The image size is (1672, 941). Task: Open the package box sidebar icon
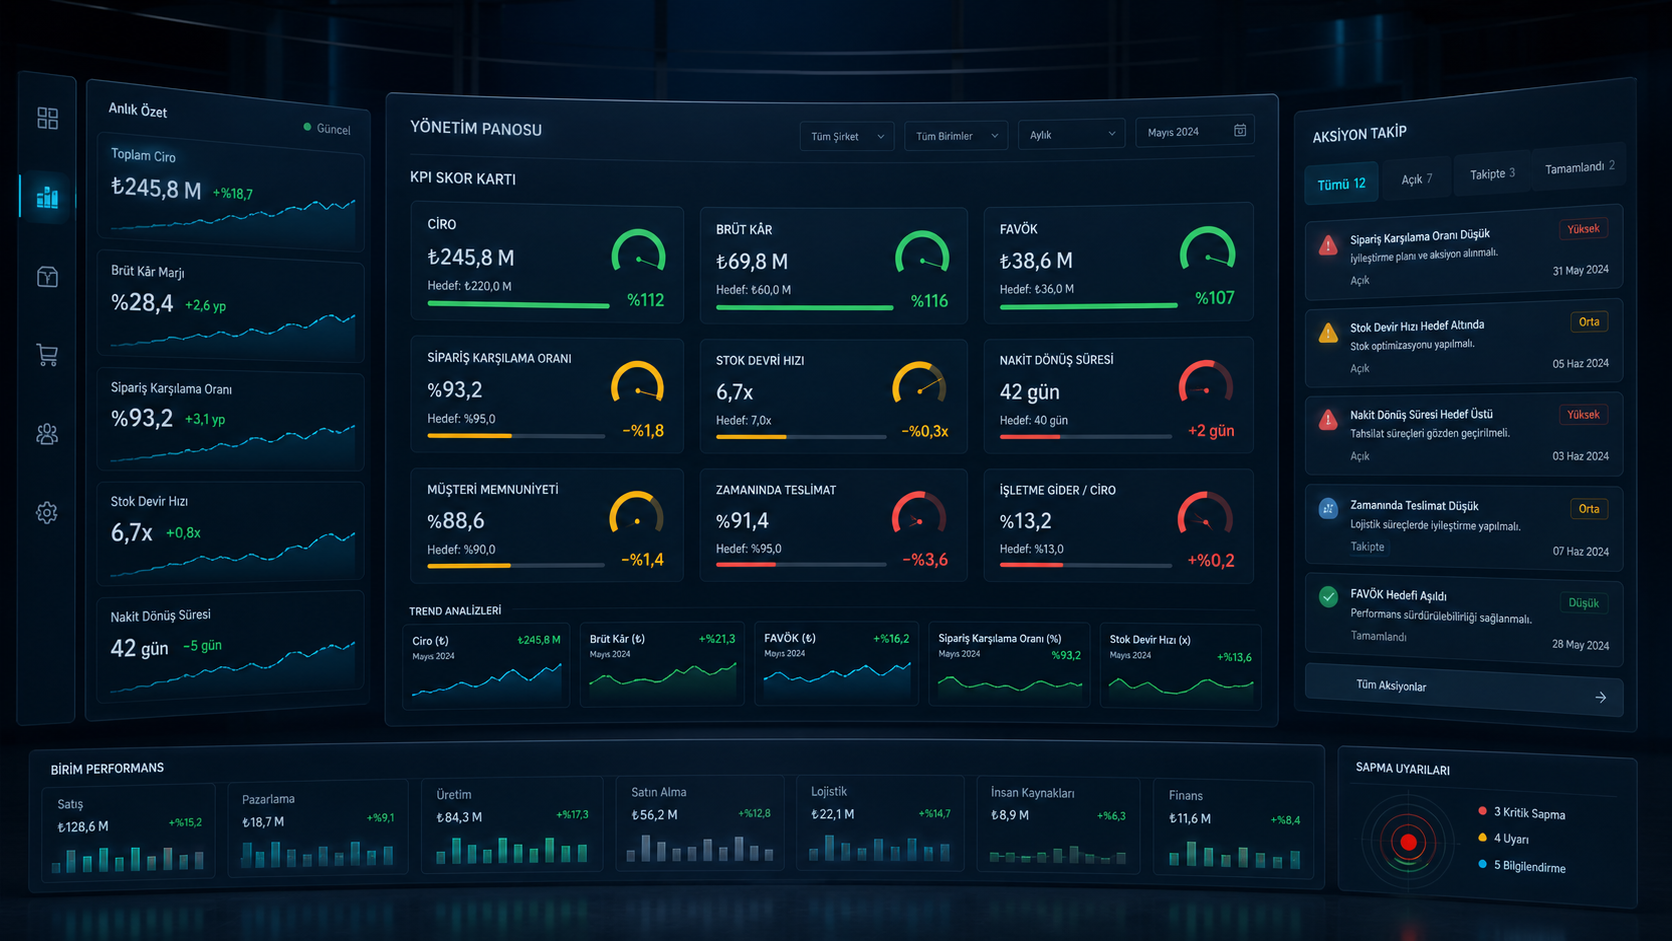tap(47, 277)
